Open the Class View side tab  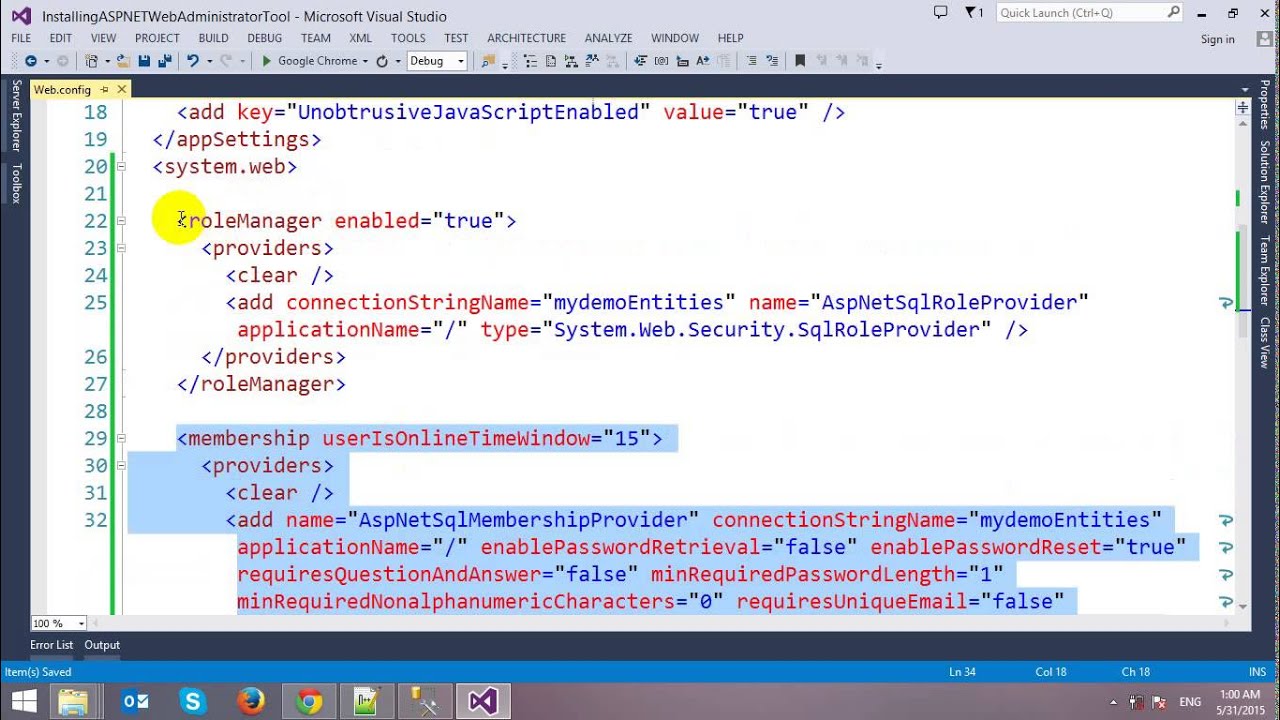point(1264,342)
